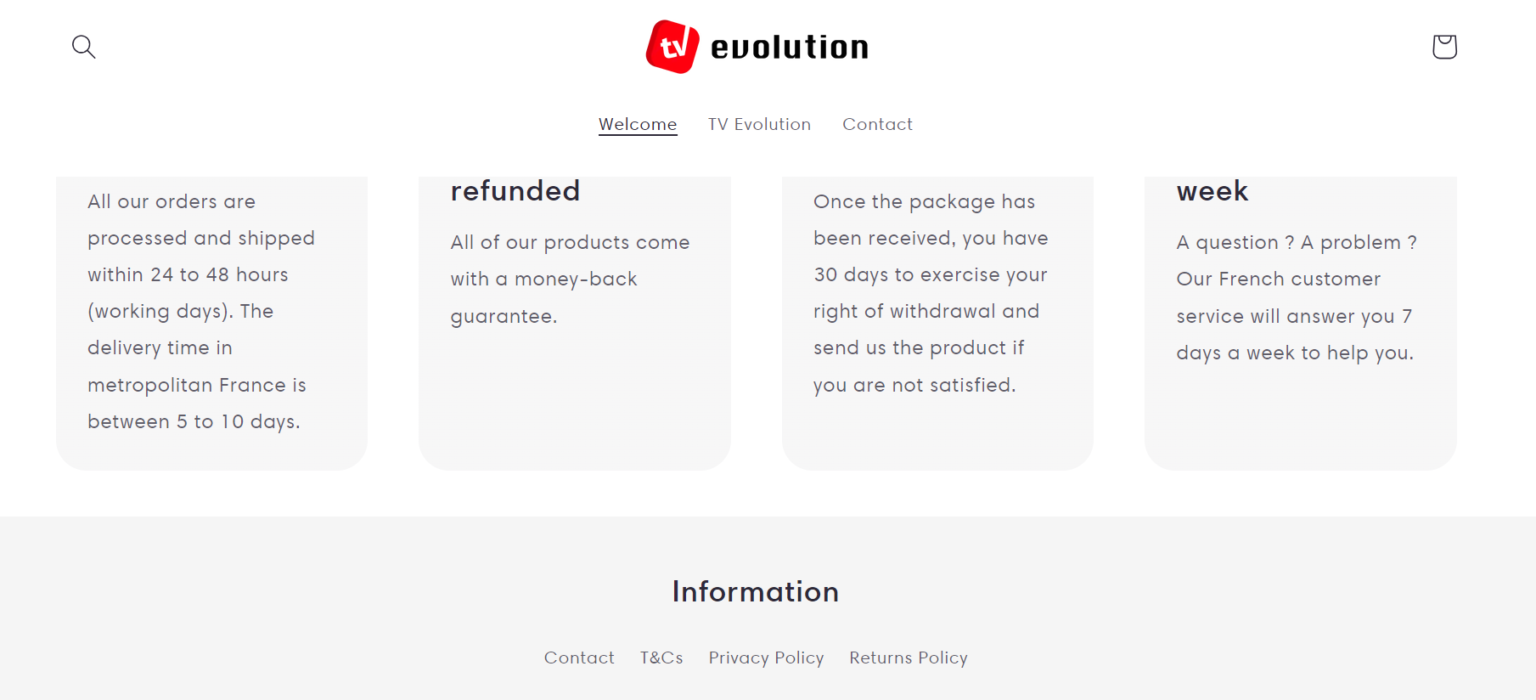Open the Contact page from navigation
Viewport: 1536px width, 700px height.
coord(877,124)
